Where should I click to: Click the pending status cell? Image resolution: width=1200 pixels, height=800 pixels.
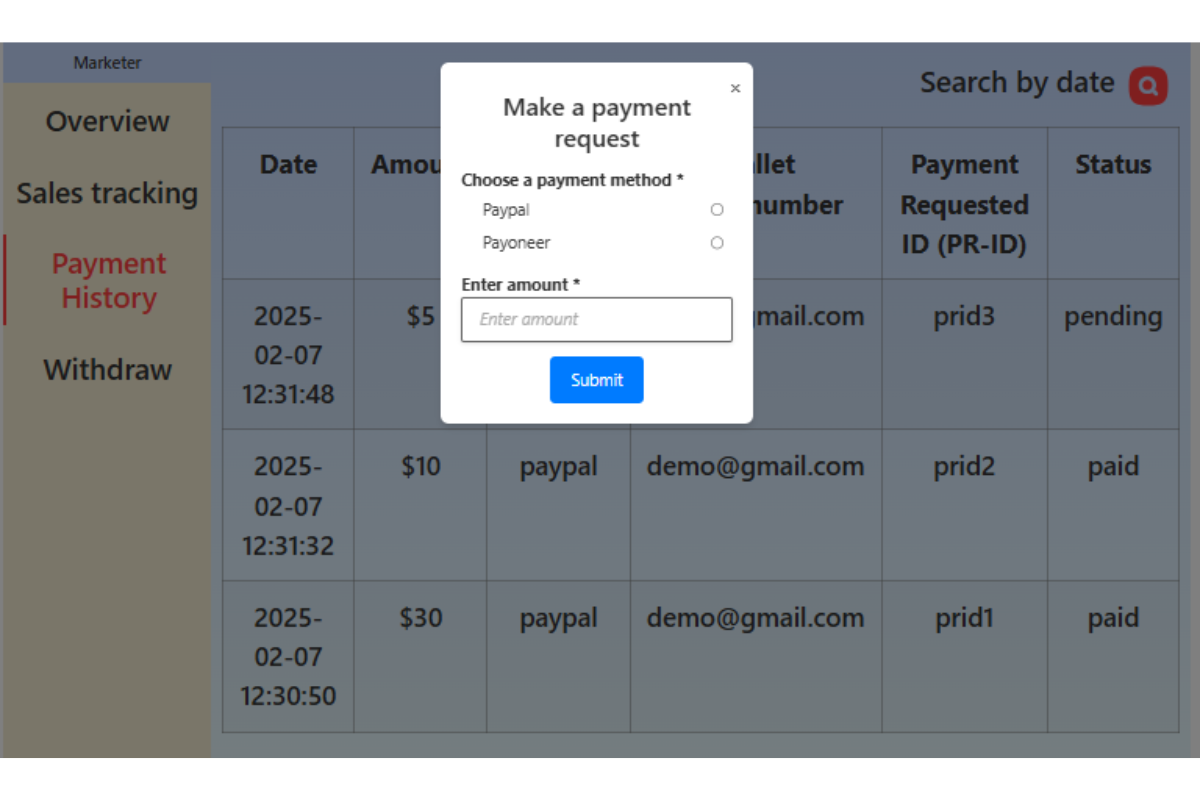coord(1113,317)
